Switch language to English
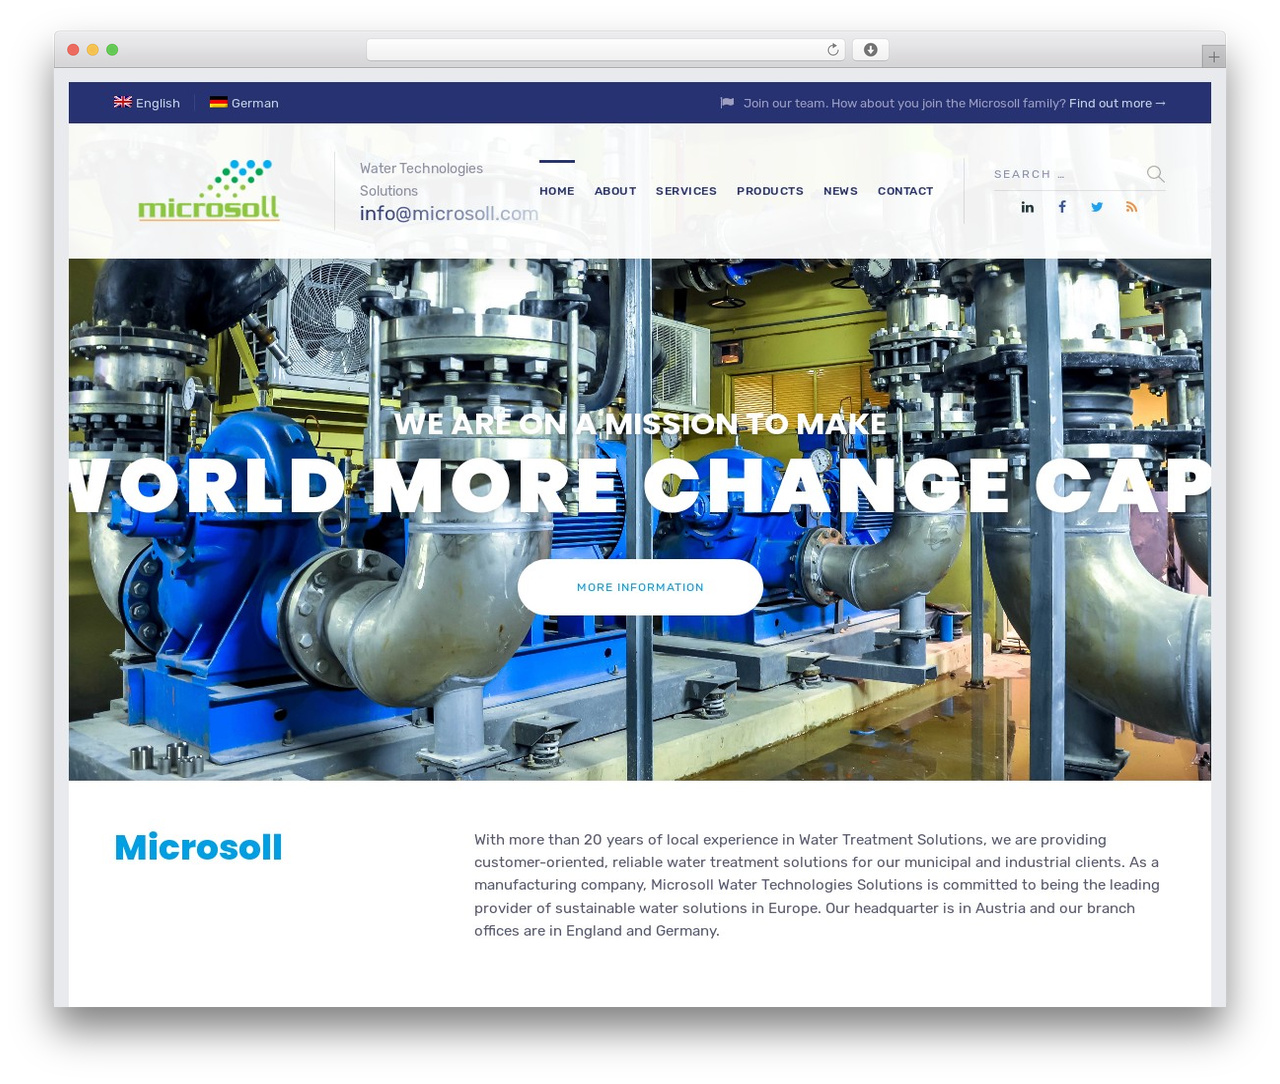1280x1084 pixels. click(x=147, y=103)
